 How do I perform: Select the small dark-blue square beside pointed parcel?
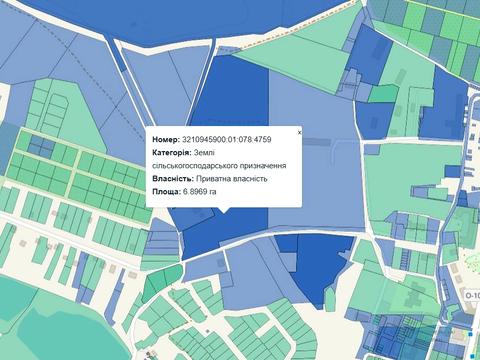click(x=286, y=243)
